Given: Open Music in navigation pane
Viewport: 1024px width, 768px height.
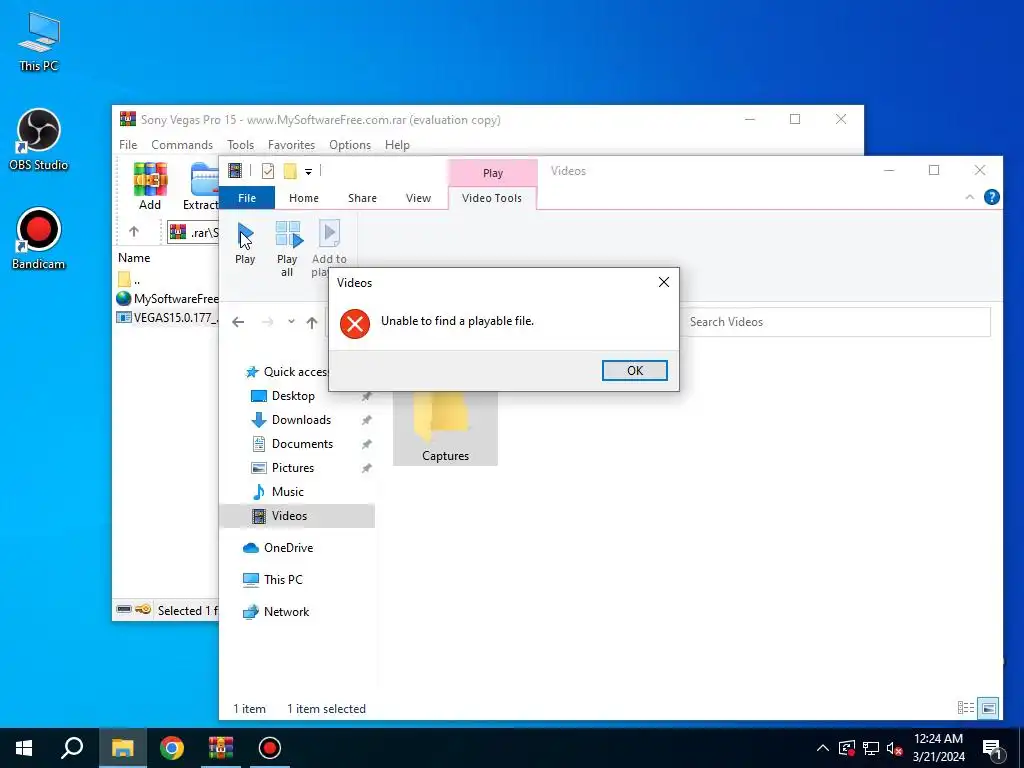Looking at the screenshot, I should click(x=287, y=492).
